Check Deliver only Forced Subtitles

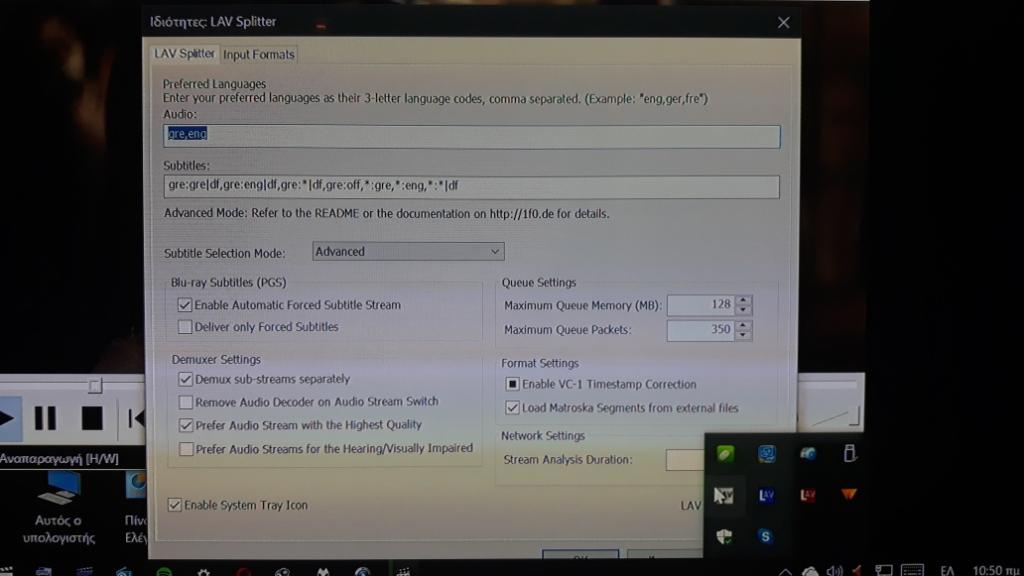coord(185,327)
